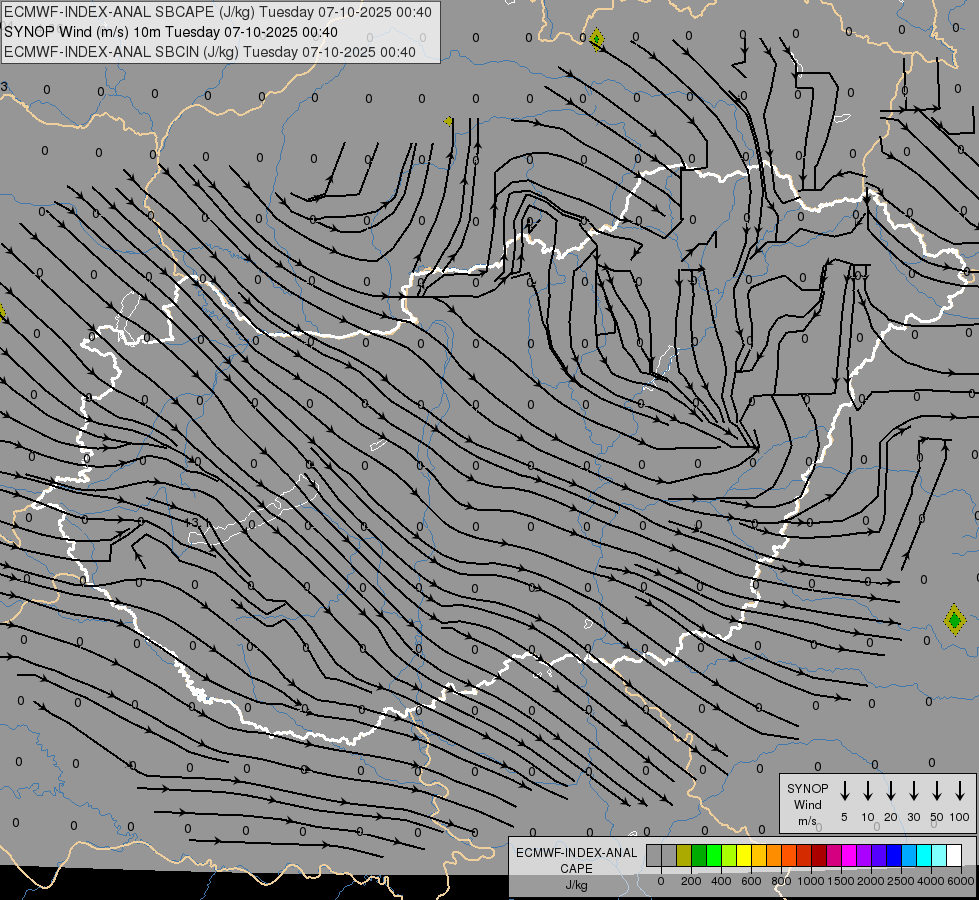Image resolution: width=979 pixels, height=900 pixels.
Task: Pick the white 6000 J/kg color swatch
Action: tap(954, 856)
